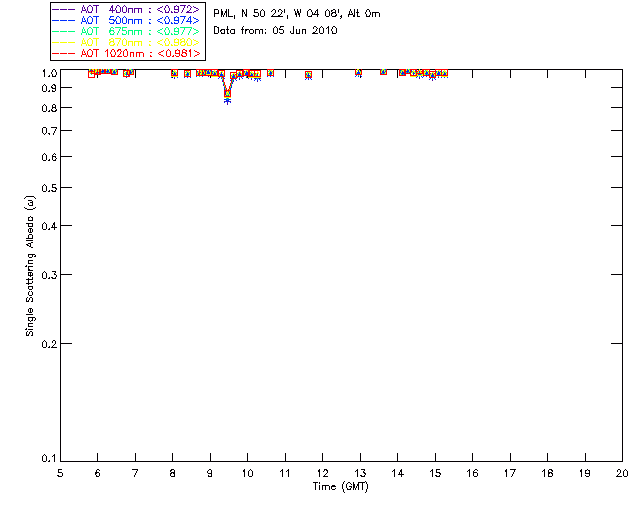Image resolution: width=640 pixels, height=512 pixels.
Task: Click the x-axis label 10
Action: pyautogui.click(x=247, y=473)
